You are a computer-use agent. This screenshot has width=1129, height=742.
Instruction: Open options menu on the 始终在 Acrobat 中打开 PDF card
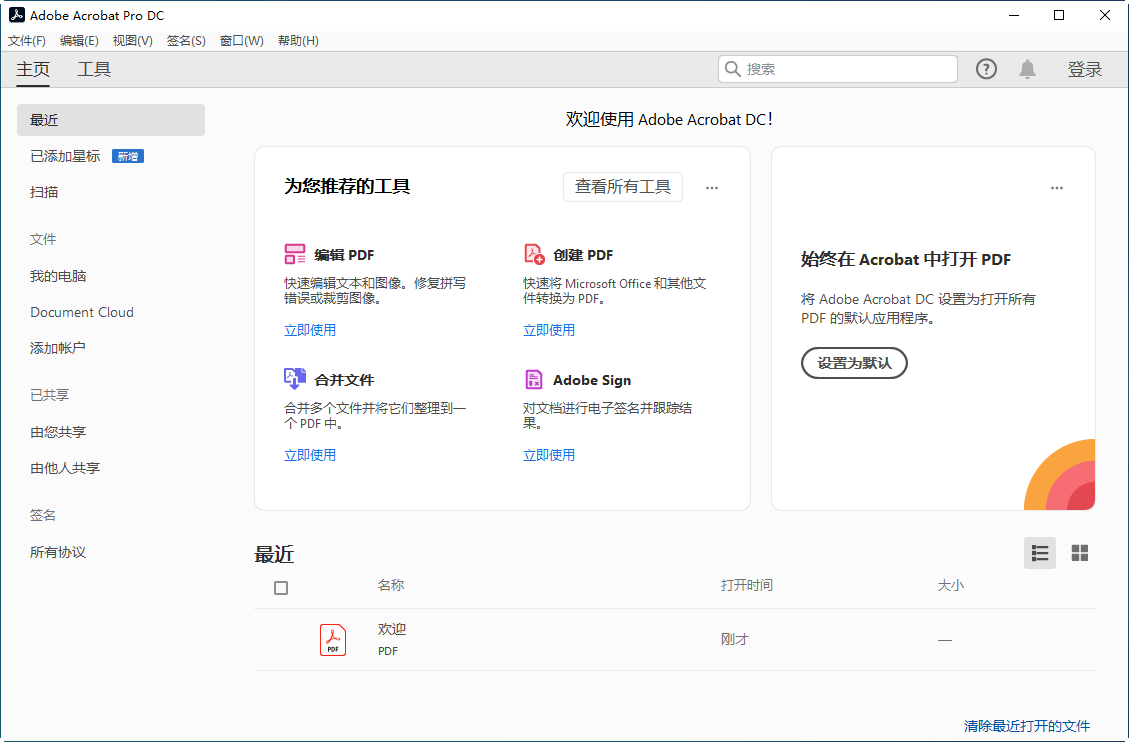pyautogui.click(x=1057, y=187)
